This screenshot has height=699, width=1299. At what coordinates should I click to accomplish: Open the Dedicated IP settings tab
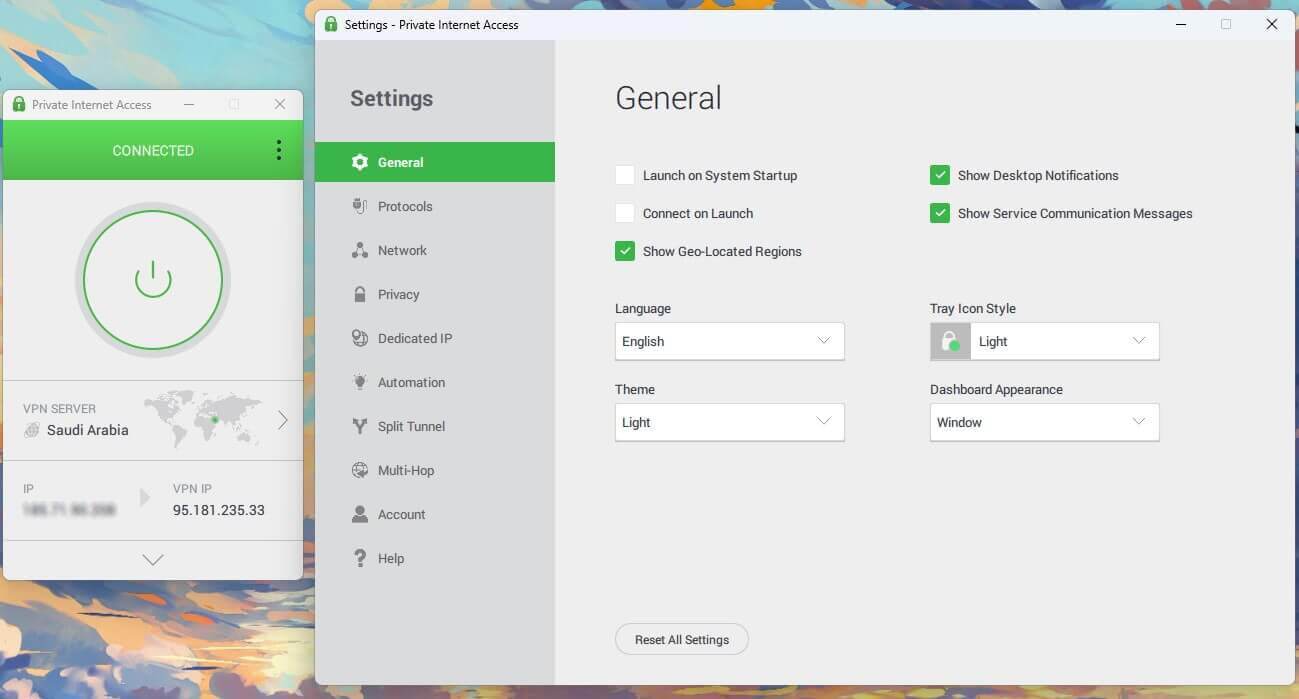pyautogui.click(x=435, y=338)
